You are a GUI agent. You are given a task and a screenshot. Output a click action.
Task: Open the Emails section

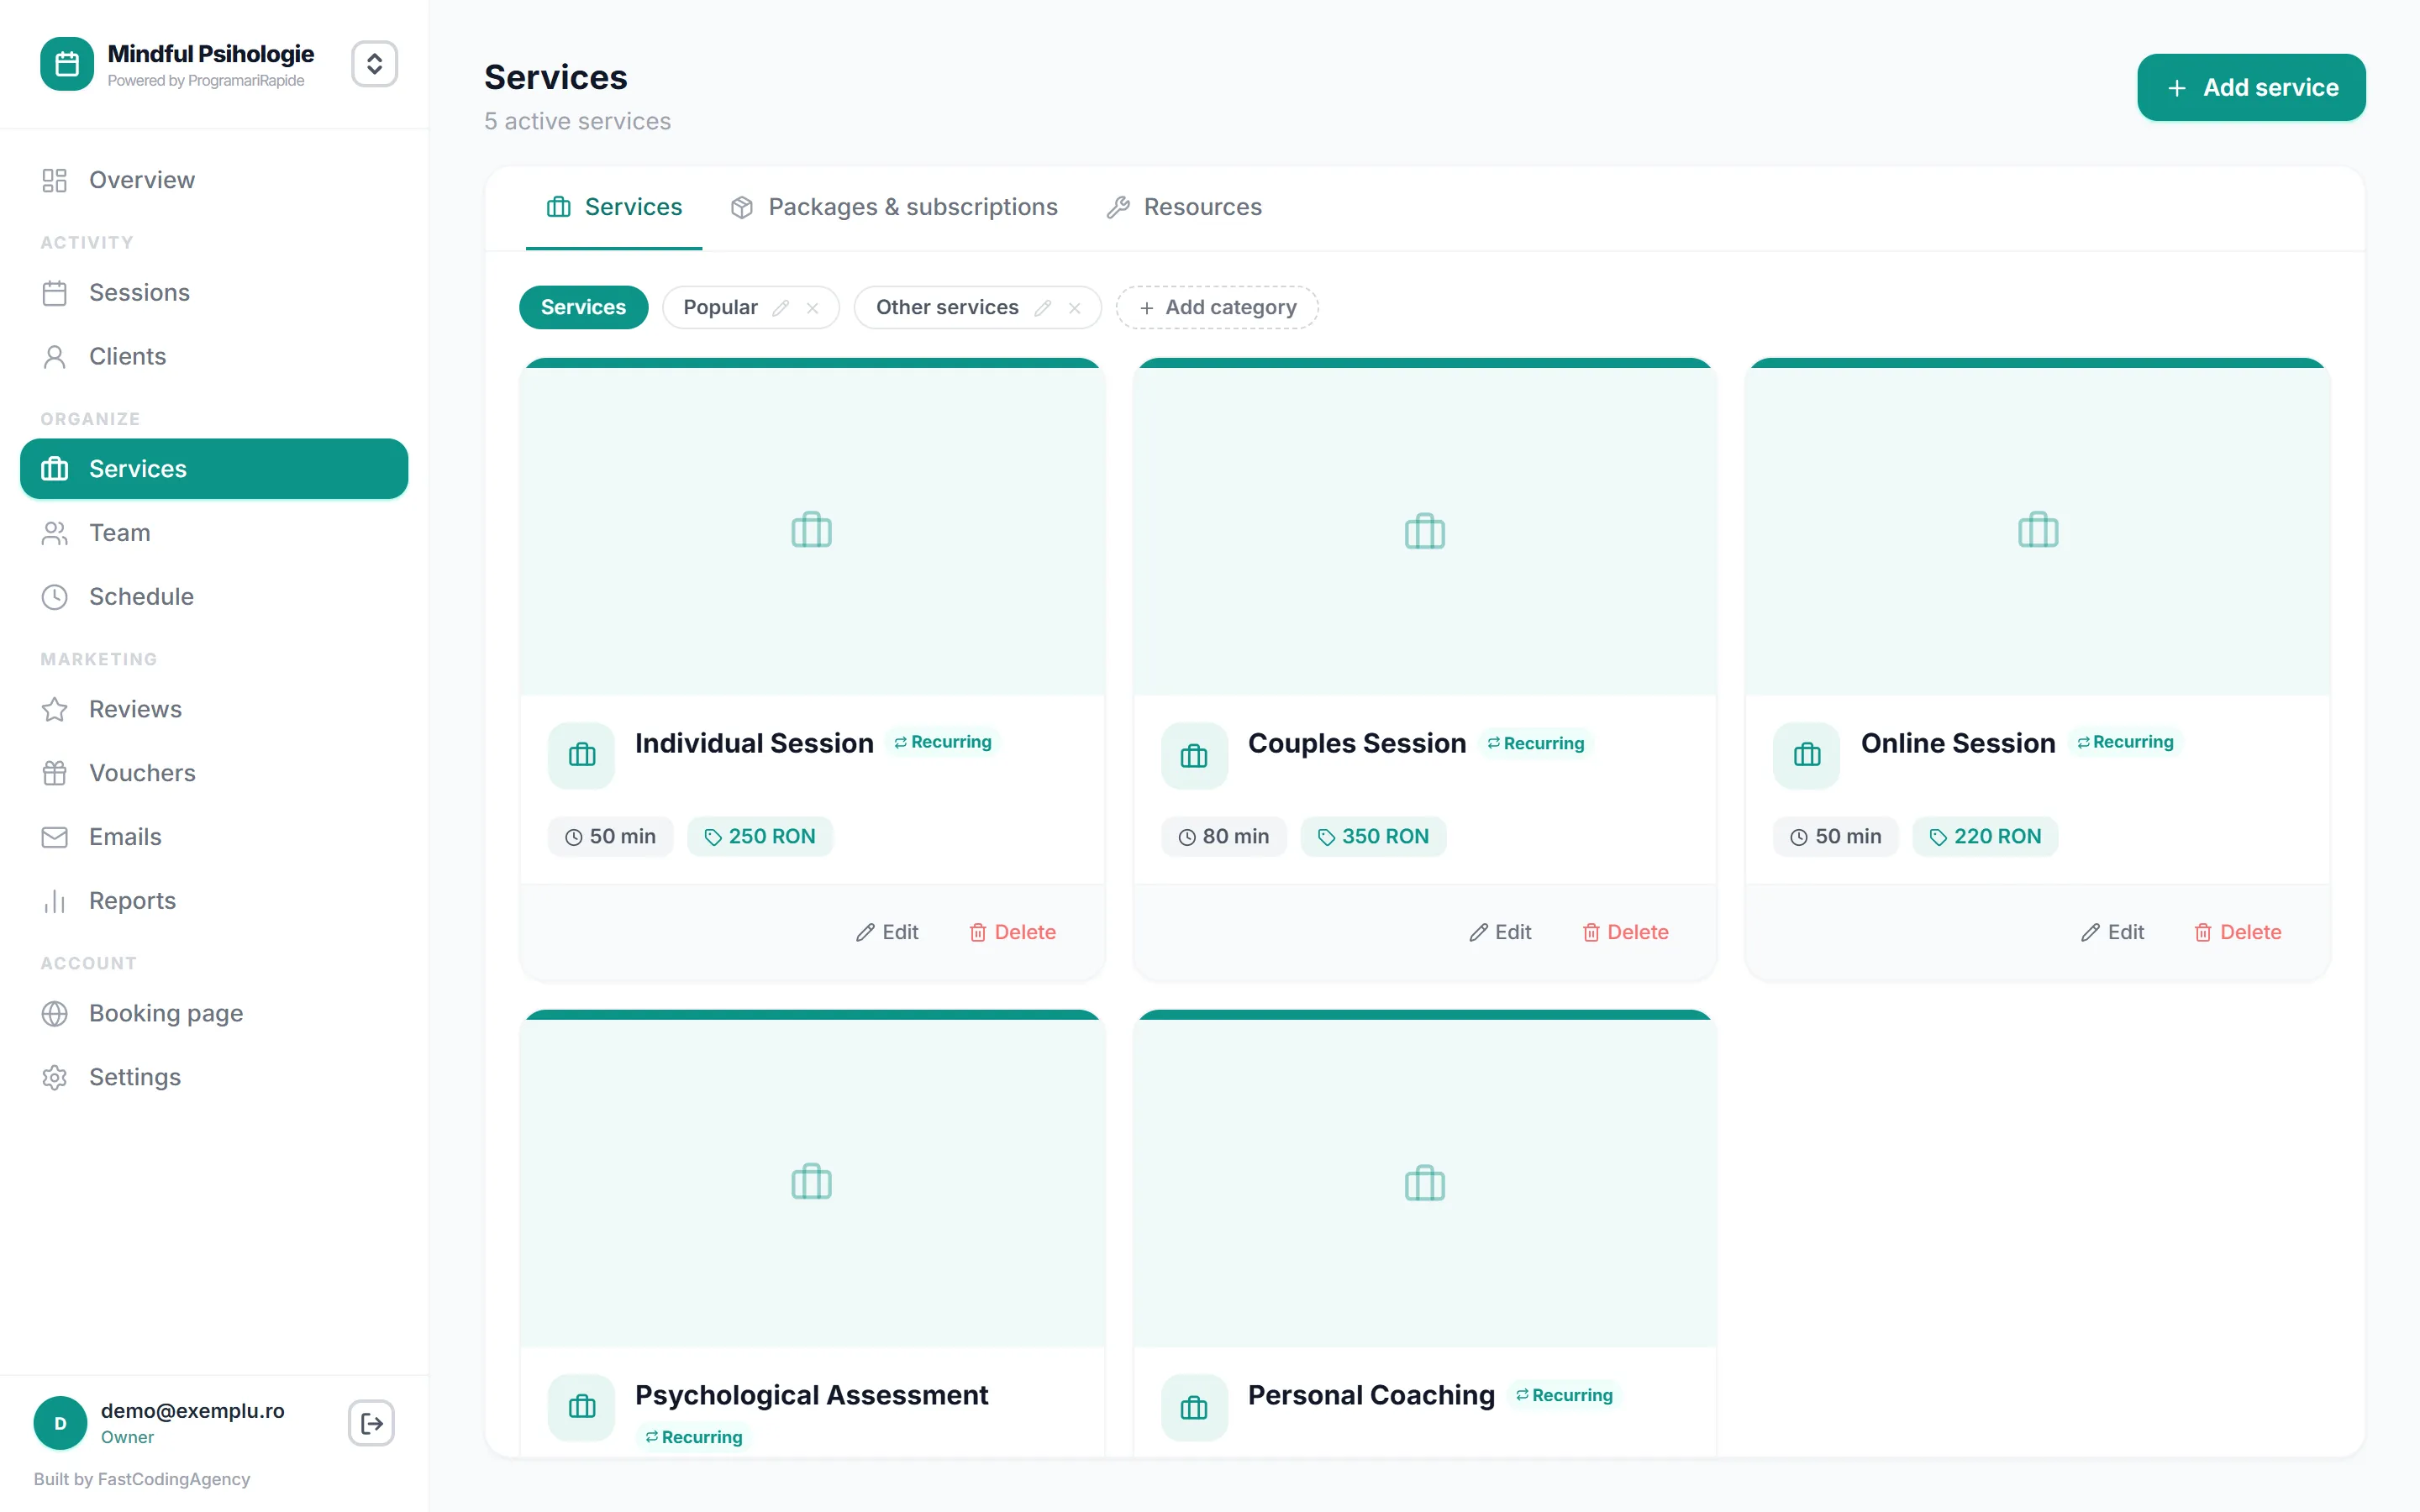point(214,837)
